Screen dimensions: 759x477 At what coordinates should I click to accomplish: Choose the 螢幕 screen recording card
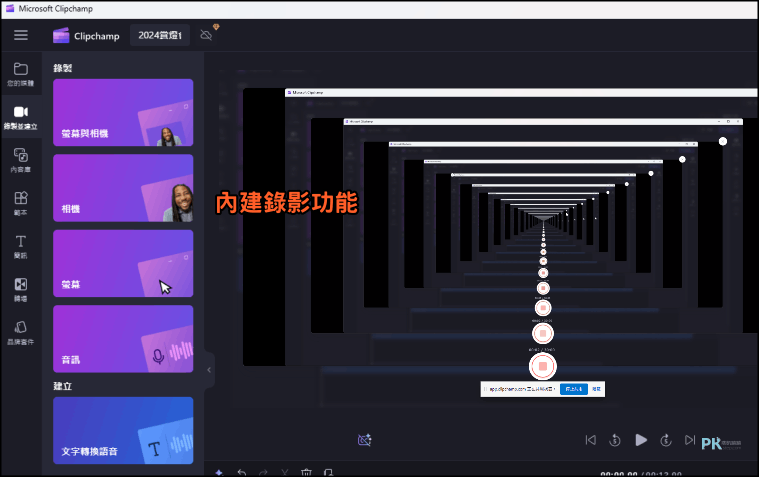pyautogui.click(x=123, y=263)
